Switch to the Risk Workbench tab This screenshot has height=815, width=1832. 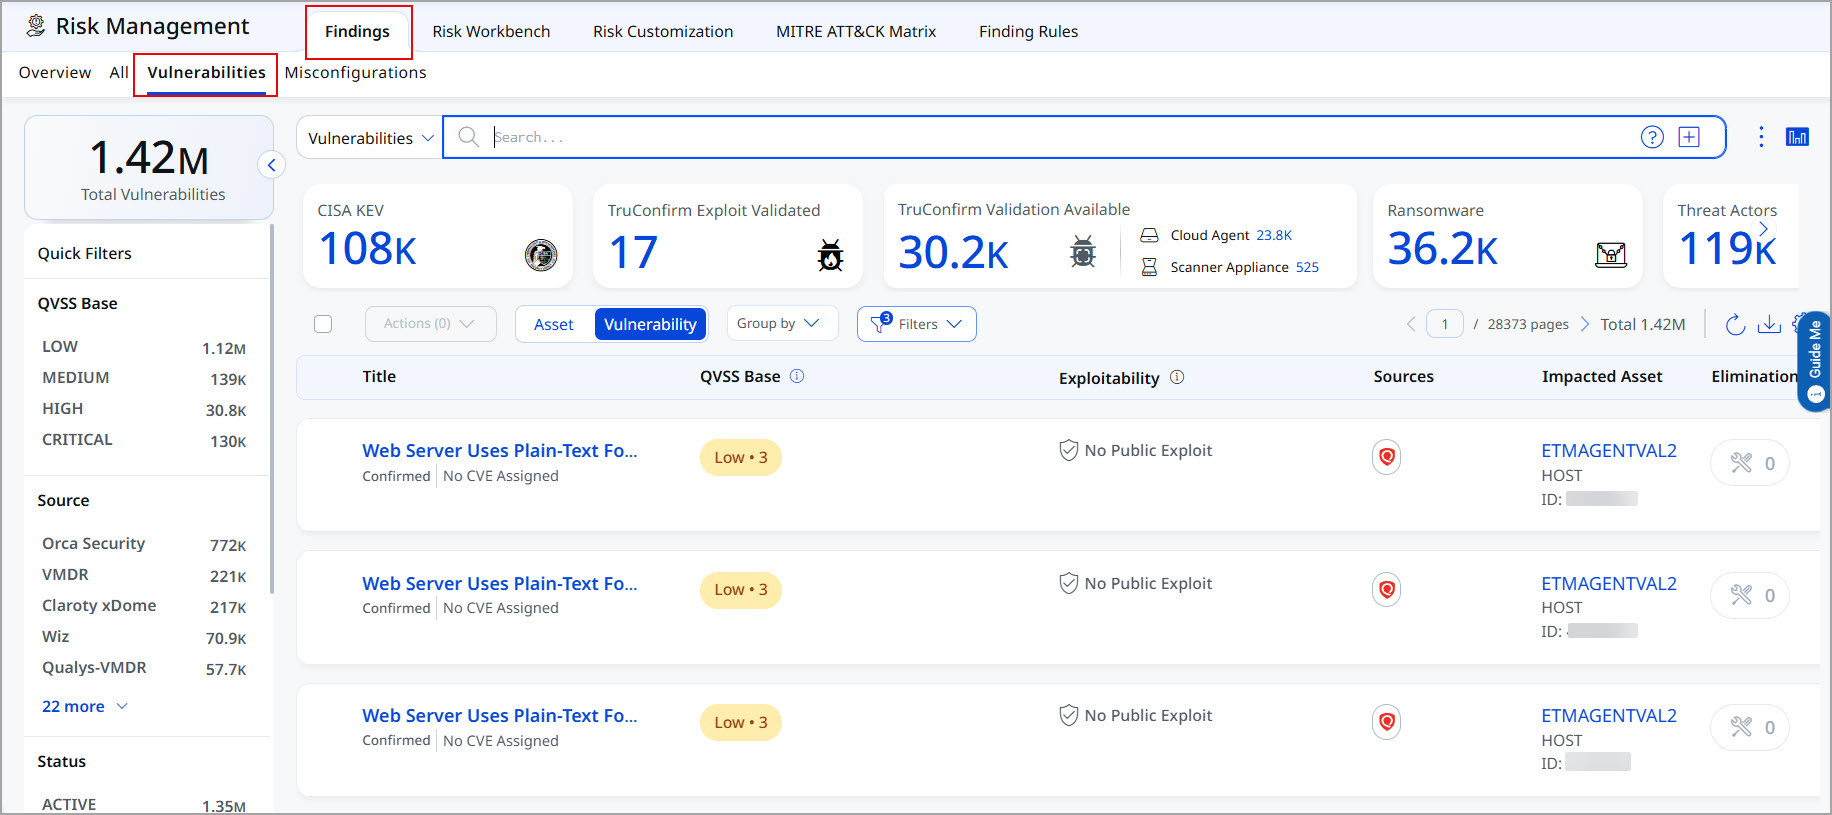(x=491, y=31)
